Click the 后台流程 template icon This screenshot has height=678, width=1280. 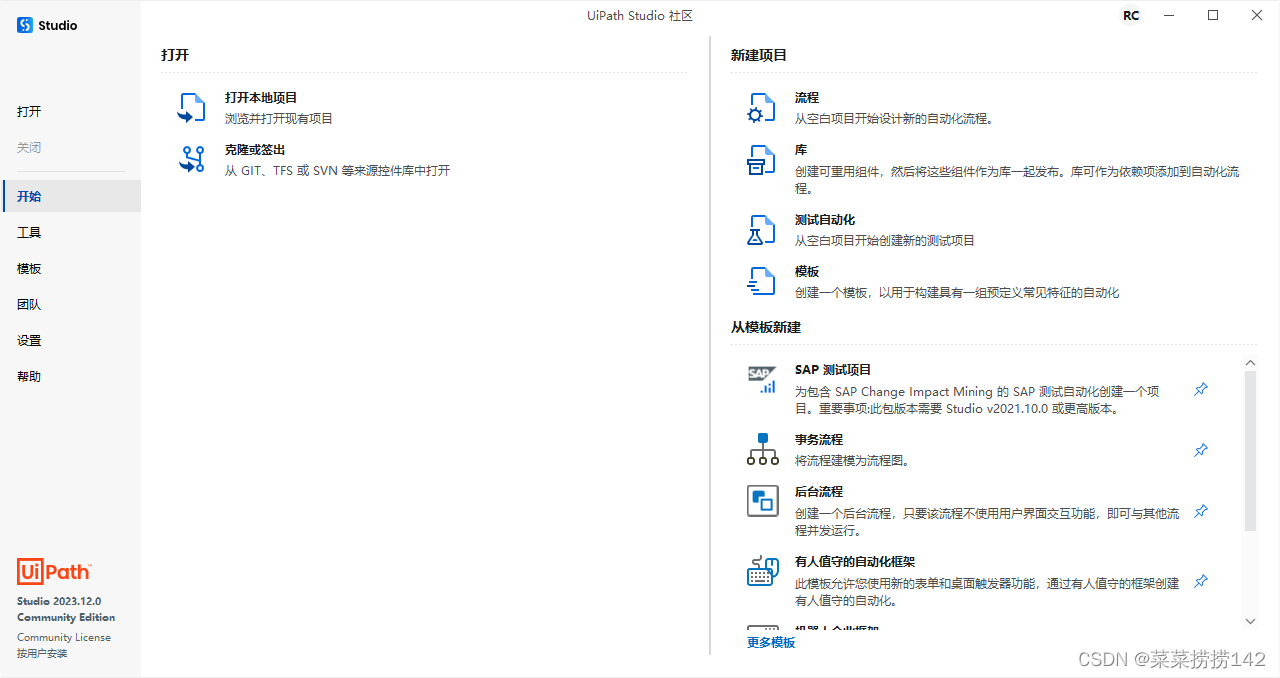pyautogui.click(x=763, y=501)
